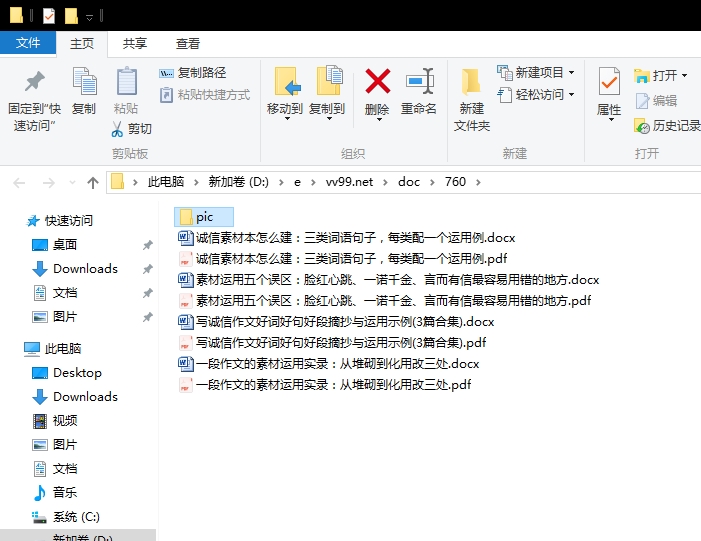
Task: Click new folder icon in title bar
Action: (x=71, y=16)
